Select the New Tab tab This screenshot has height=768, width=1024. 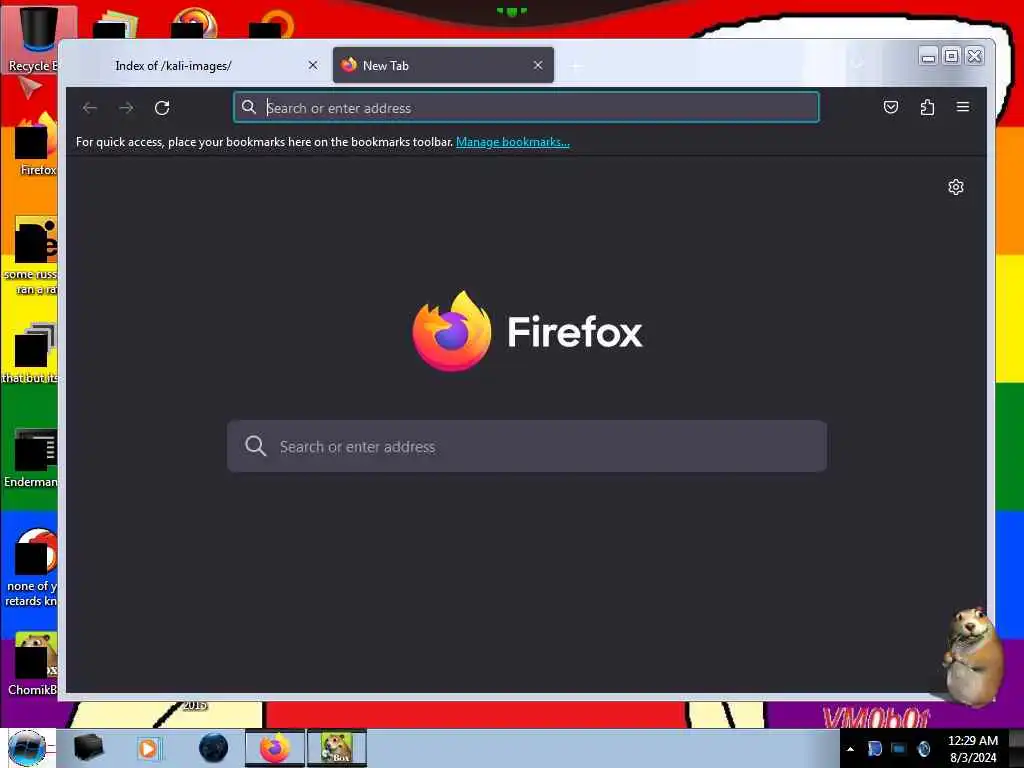[x=443, y=65]
